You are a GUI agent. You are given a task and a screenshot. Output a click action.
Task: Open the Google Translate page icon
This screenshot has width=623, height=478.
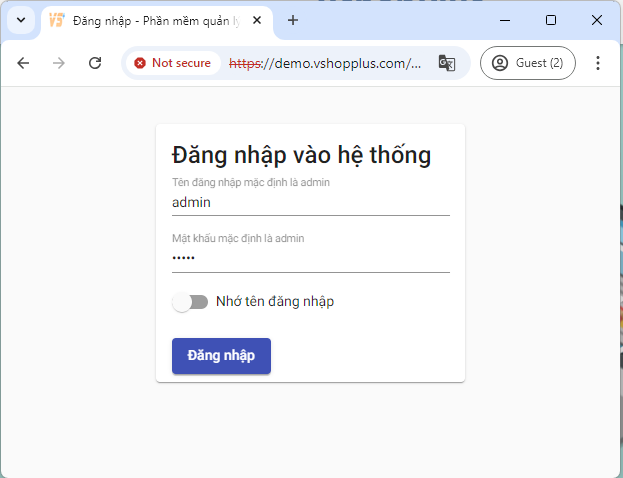[447, 63]
